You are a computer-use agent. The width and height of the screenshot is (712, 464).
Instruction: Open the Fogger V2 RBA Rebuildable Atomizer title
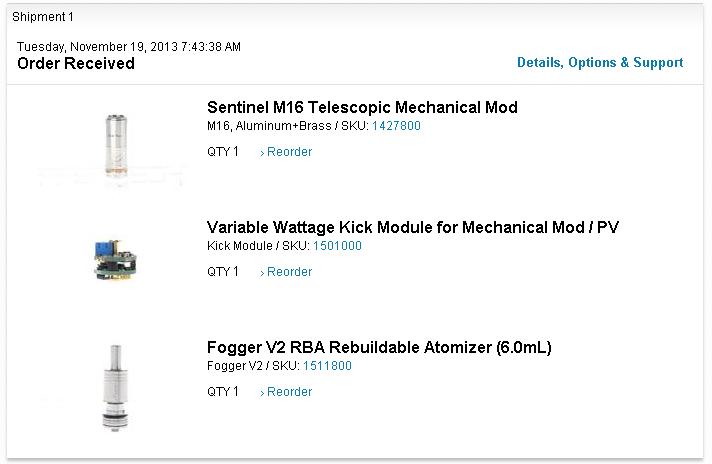point(379,348)
